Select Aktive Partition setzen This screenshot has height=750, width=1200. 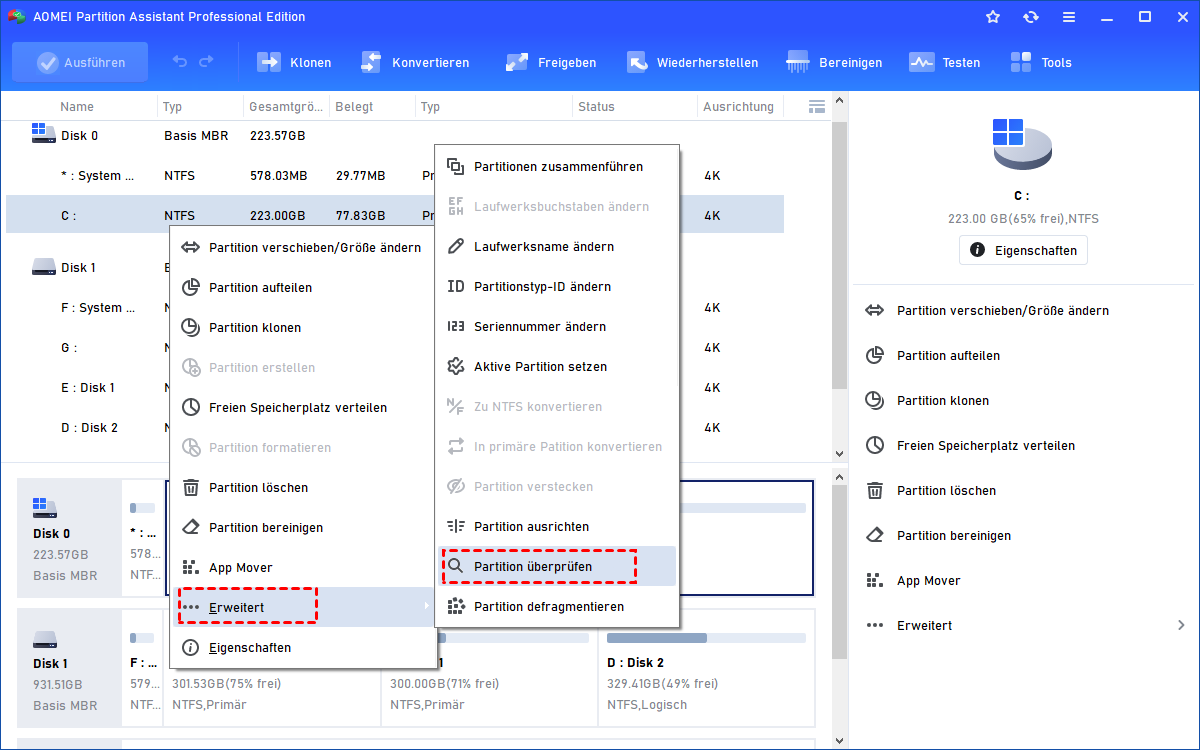557,367
